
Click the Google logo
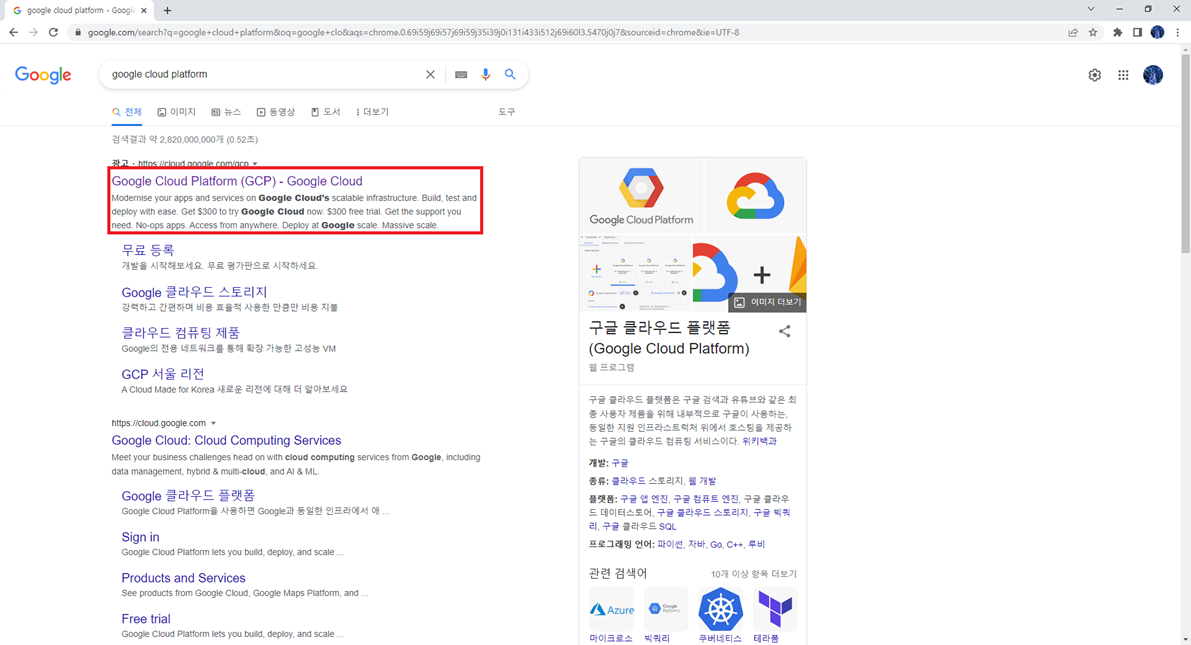click(43, 74)
